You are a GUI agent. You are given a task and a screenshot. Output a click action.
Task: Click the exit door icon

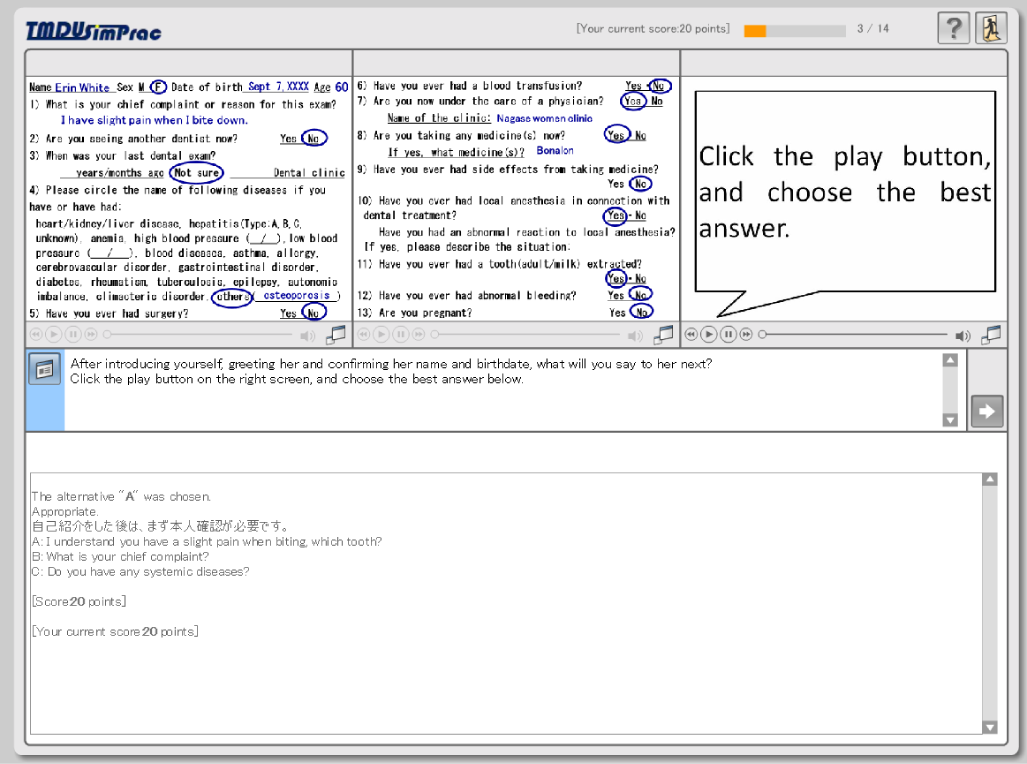click(x=991, y=29)
